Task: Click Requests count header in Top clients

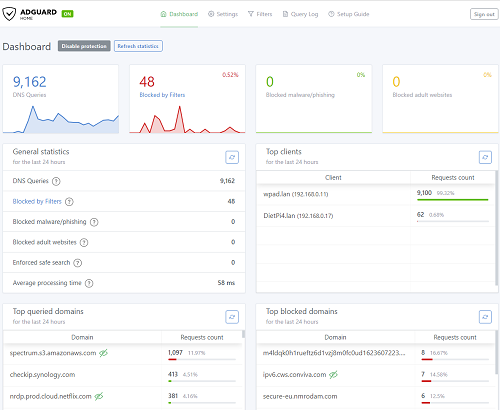Action: 453,178
